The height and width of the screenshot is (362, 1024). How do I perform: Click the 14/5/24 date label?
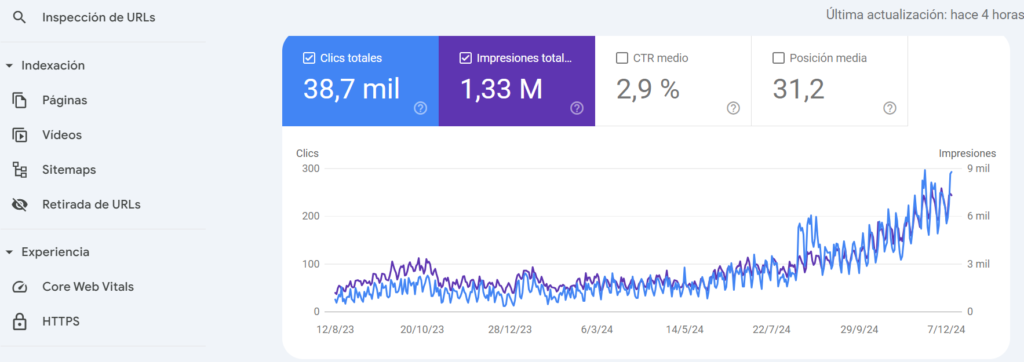[685, 330]
